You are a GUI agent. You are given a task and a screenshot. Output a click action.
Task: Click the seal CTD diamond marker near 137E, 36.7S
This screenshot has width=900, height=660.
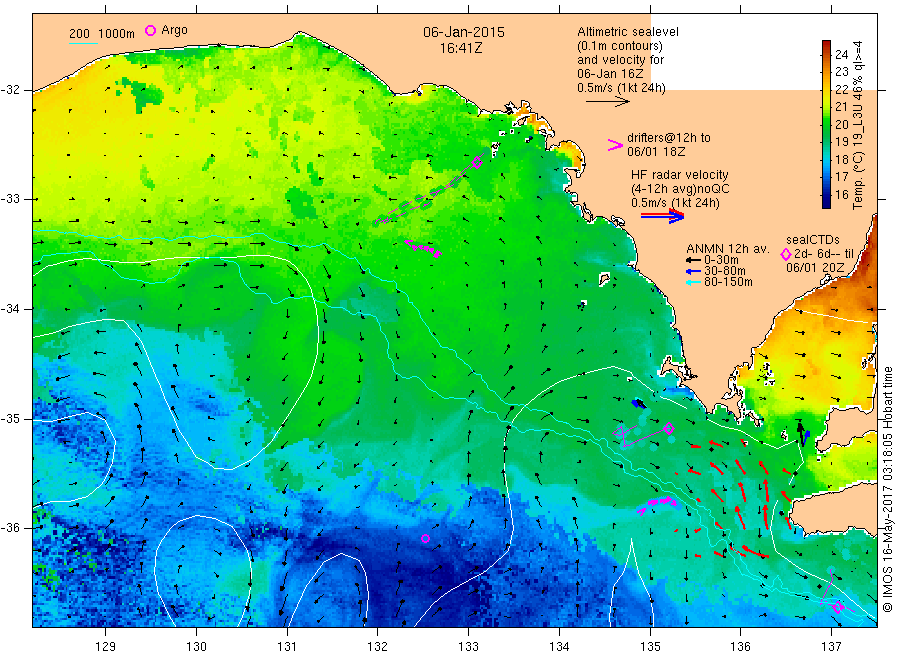click(x=837, y=607)
